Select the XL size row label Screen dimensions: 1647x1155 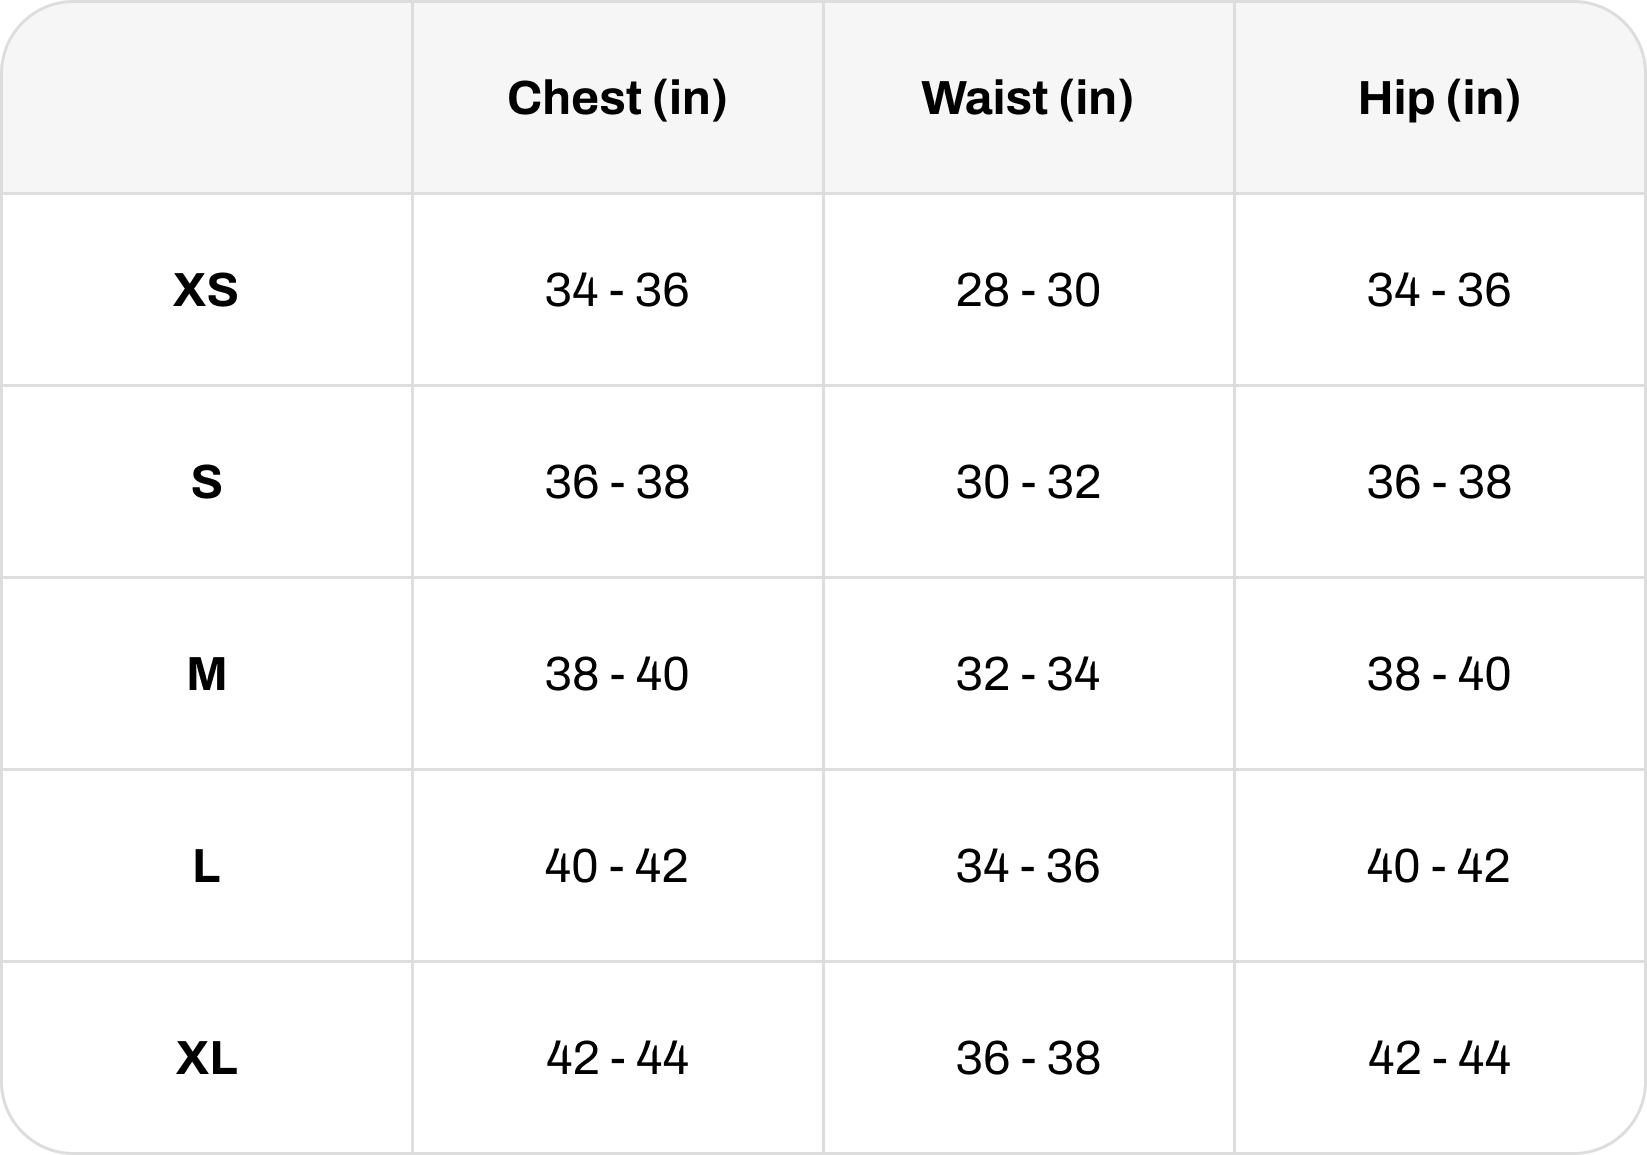[x=206, y=1058]
